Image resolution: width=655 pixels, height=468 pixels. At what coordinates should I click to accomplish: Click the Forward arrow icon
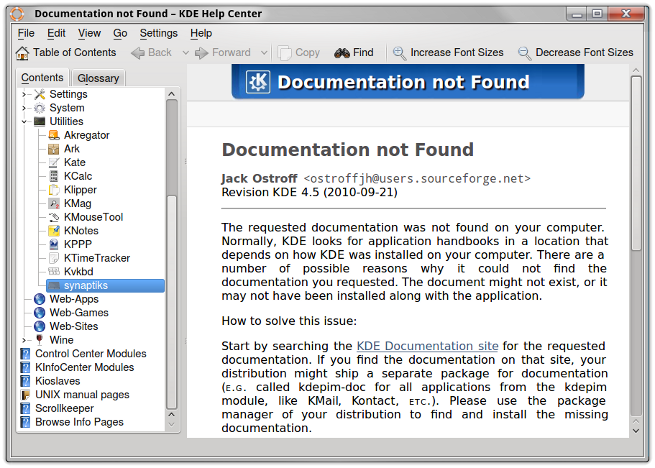click(202, 53)
